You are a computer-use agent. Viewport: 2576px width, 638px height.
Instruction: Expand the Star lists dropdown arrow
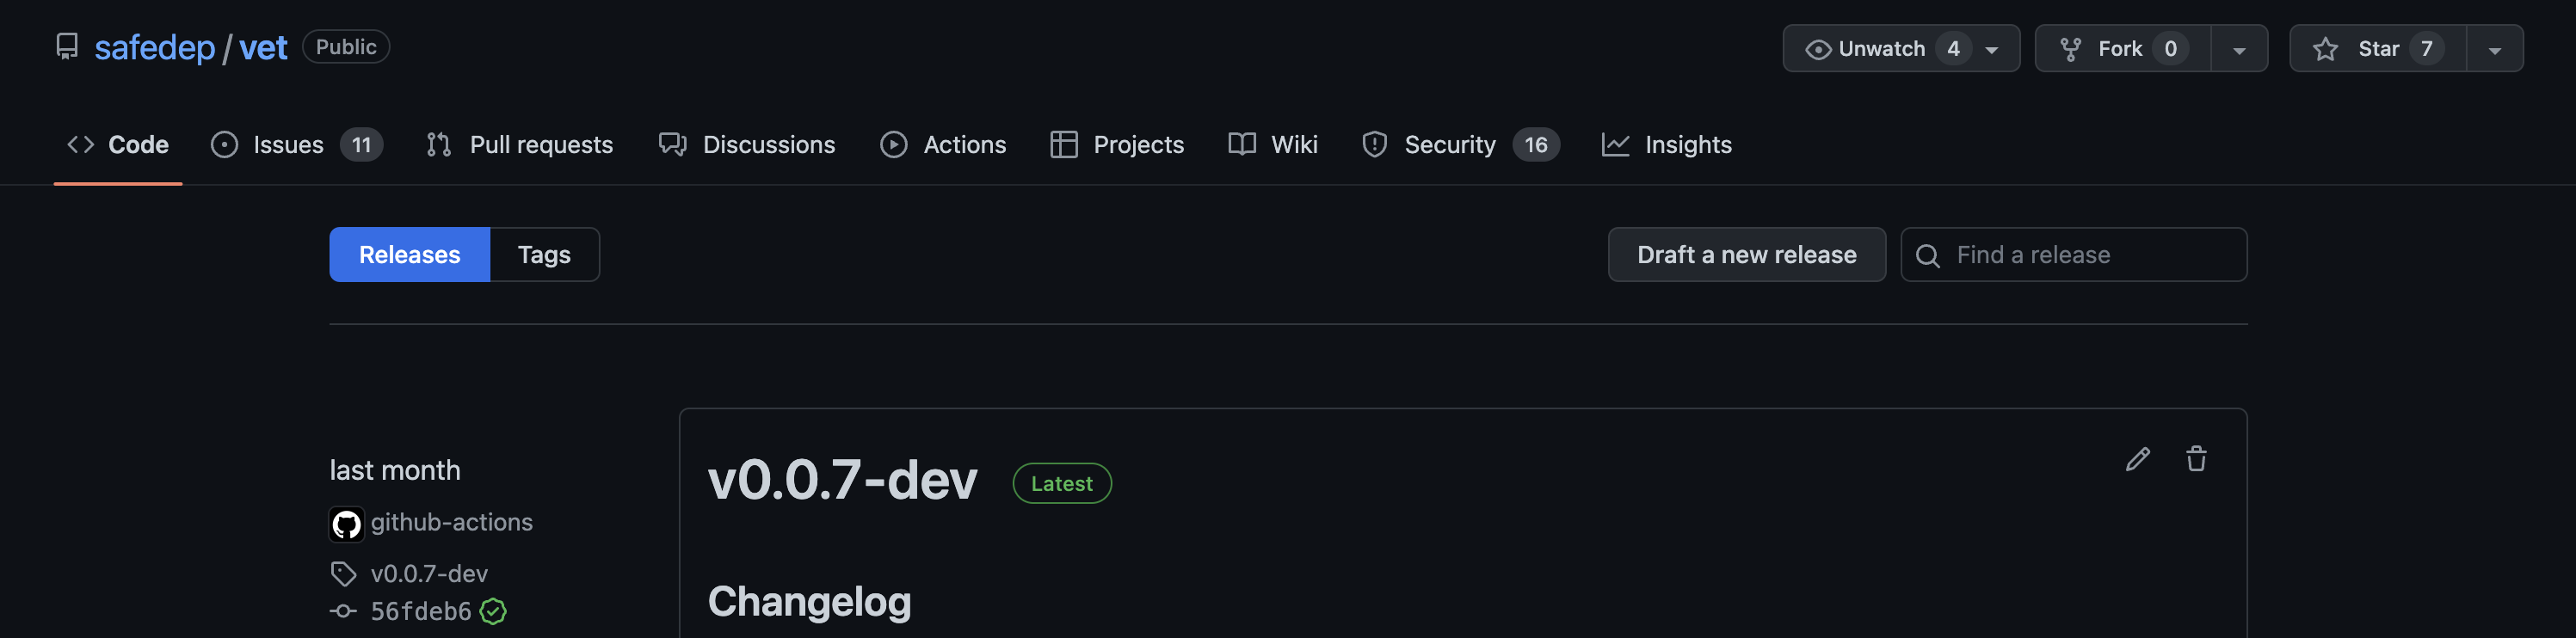[x=2495, y=49]
